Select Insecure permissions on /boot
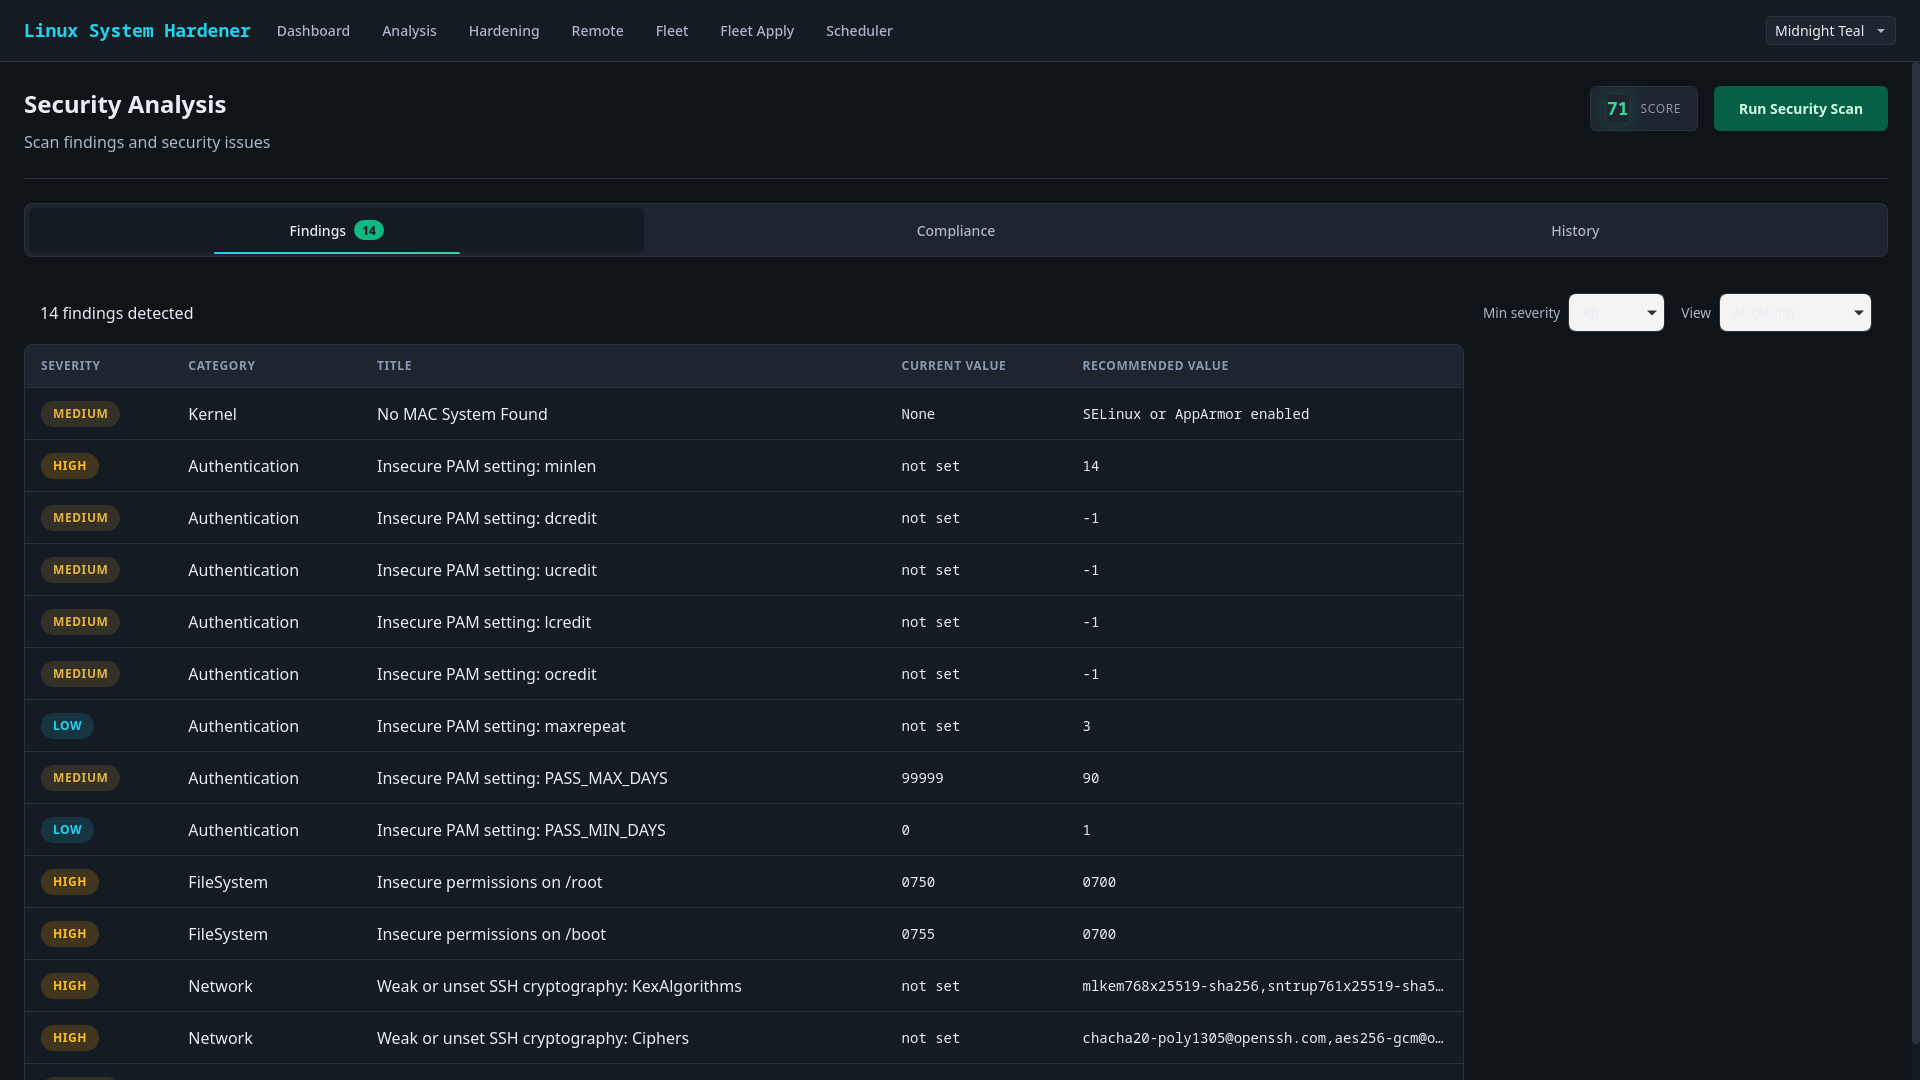Viewport: 1920px width, 1080px height. click(744, 934)
